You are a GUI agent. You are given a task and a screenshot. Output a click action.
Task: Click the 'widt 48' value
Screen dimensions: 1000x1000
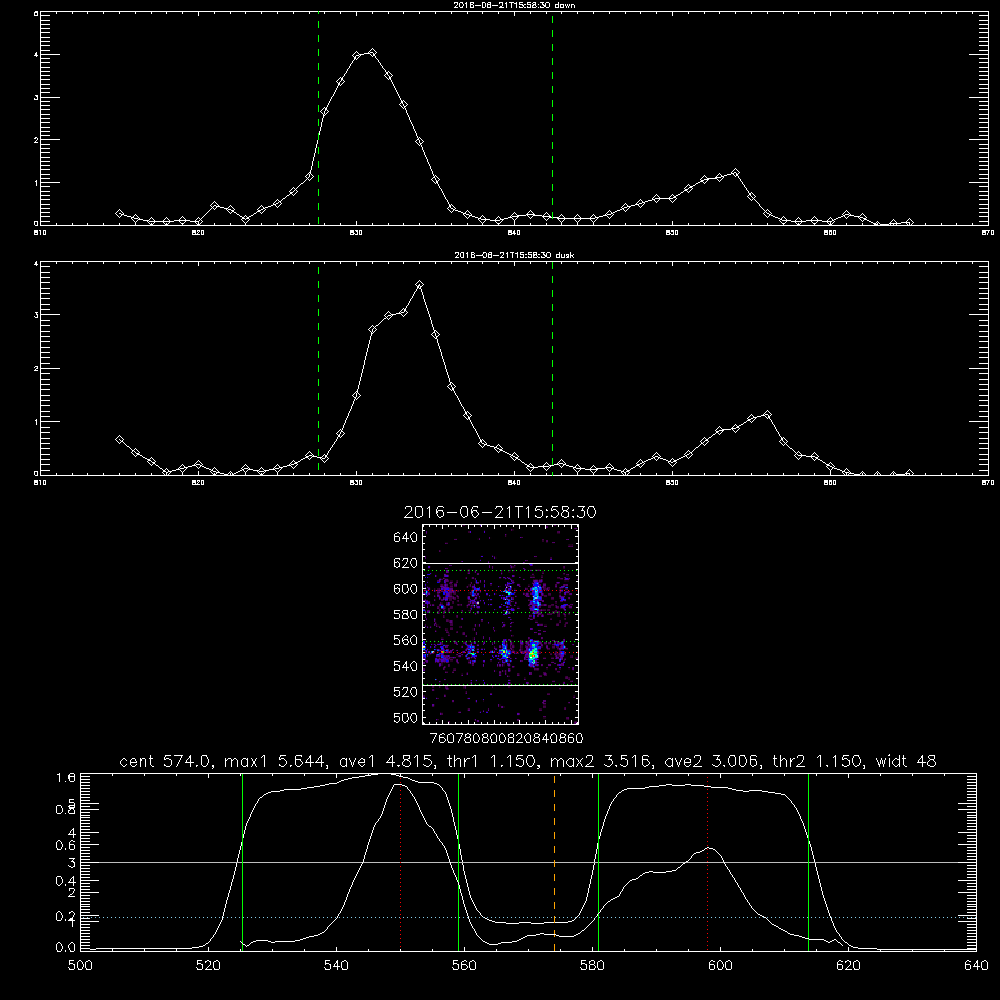[906, 761]
